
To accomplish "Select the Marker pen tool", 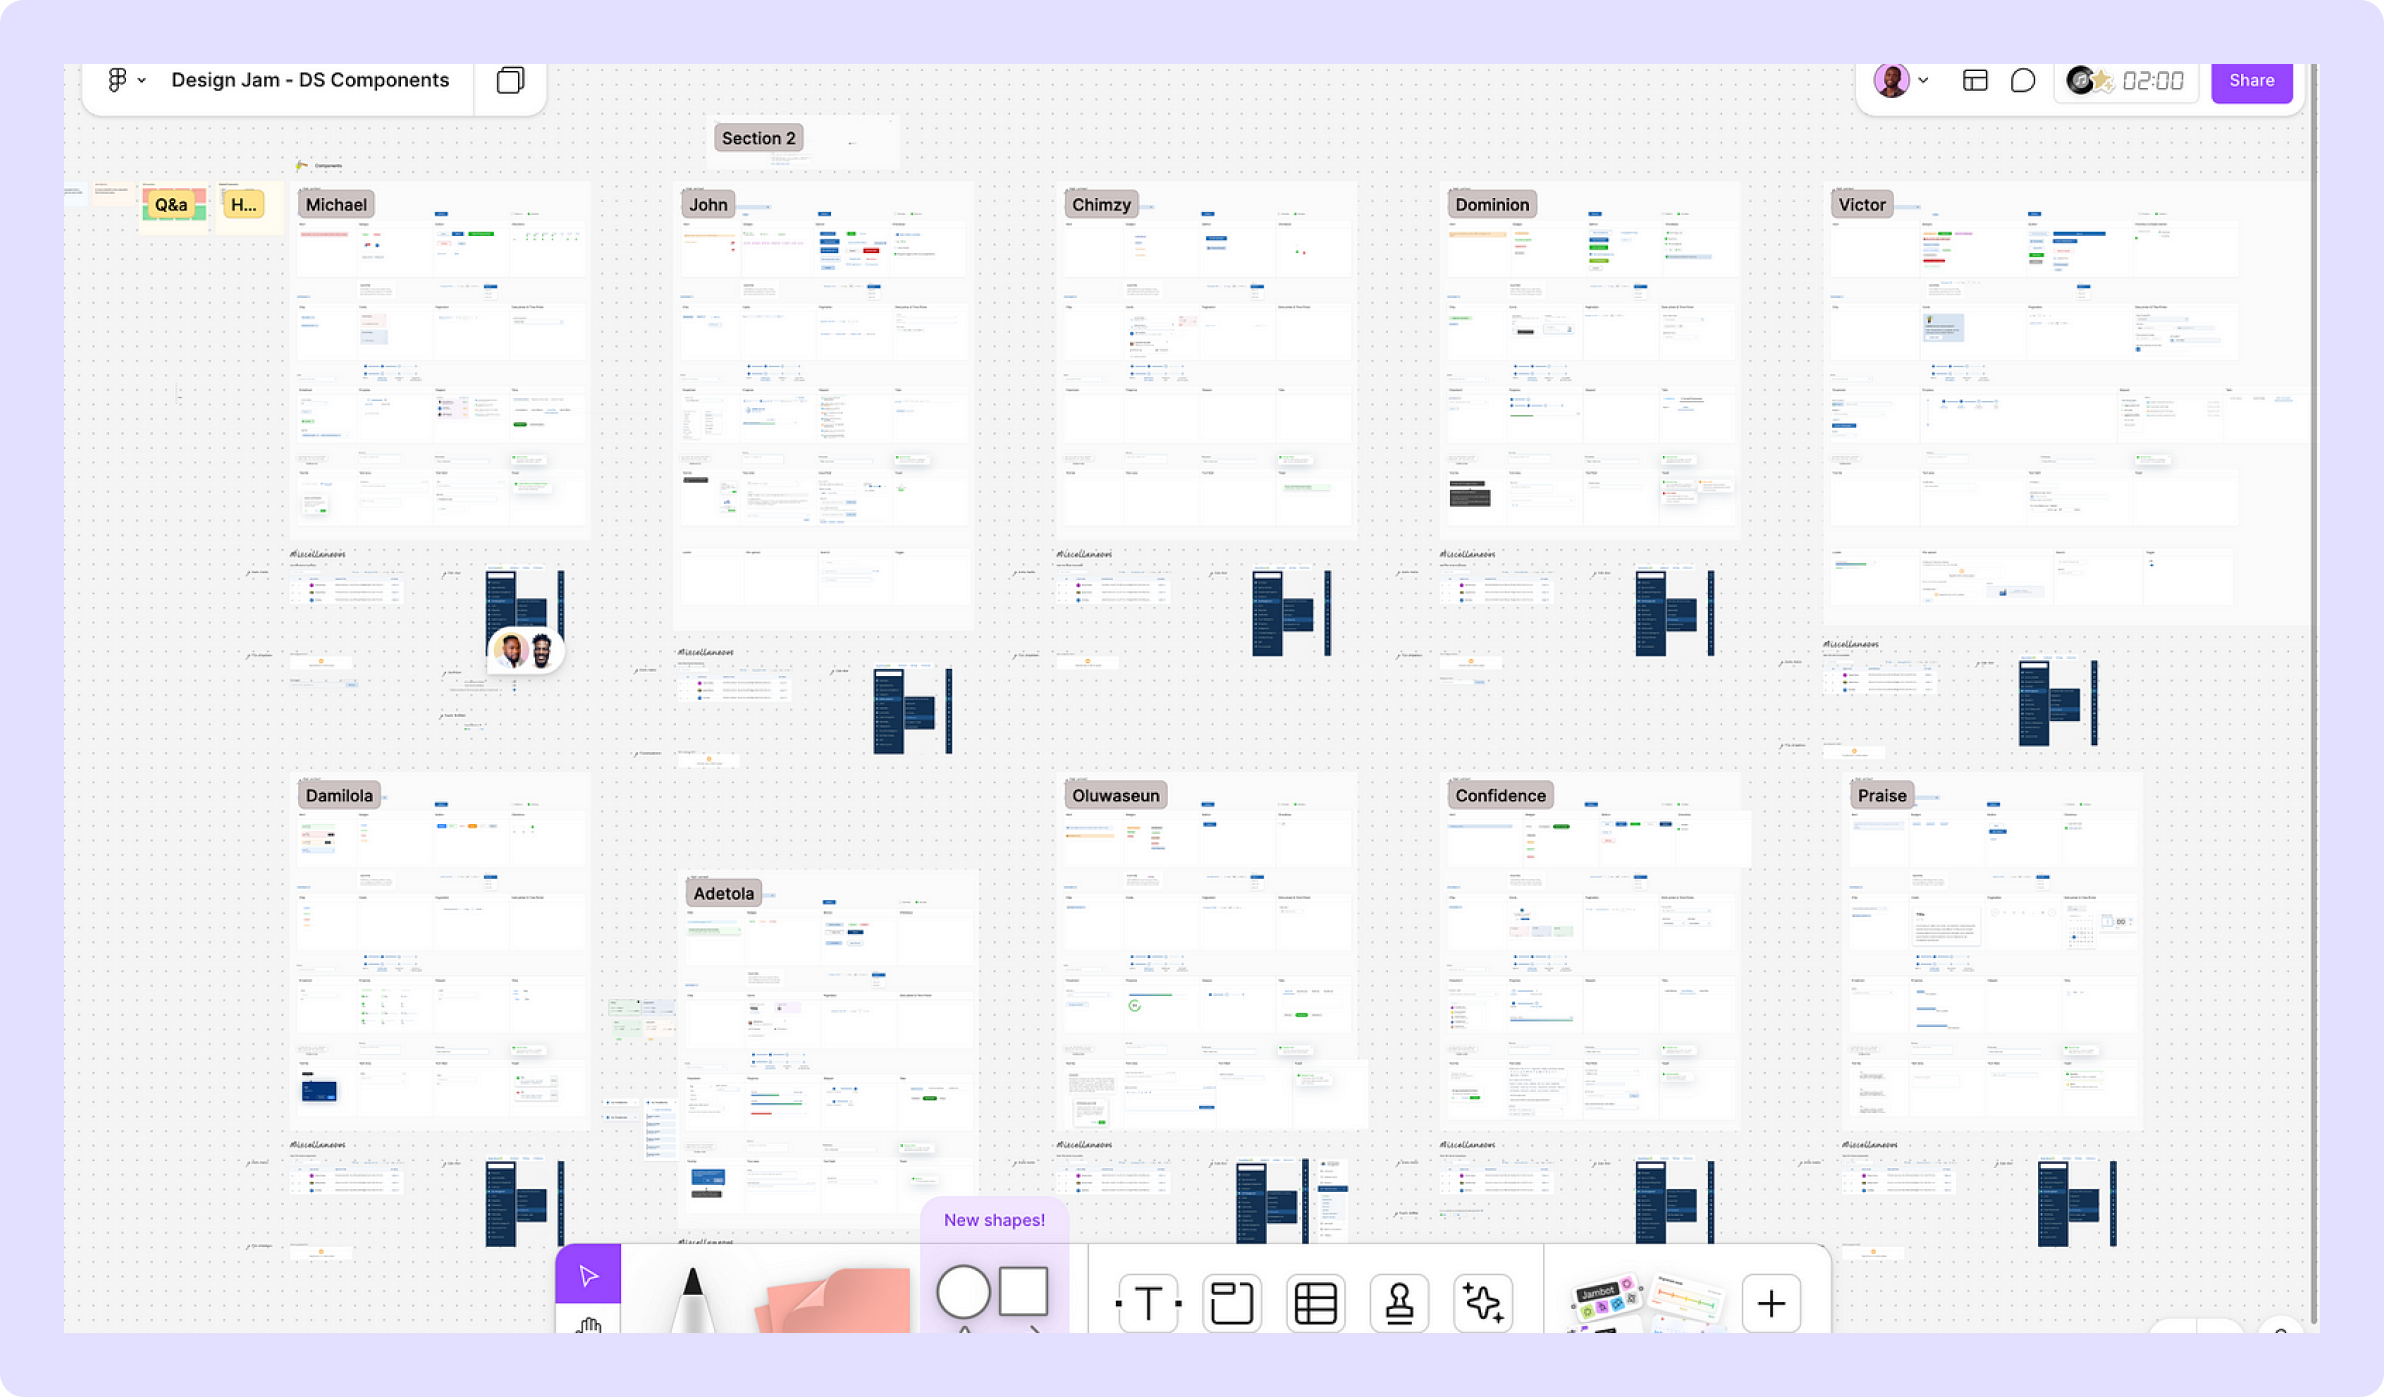I will [x=692, y=1298].
